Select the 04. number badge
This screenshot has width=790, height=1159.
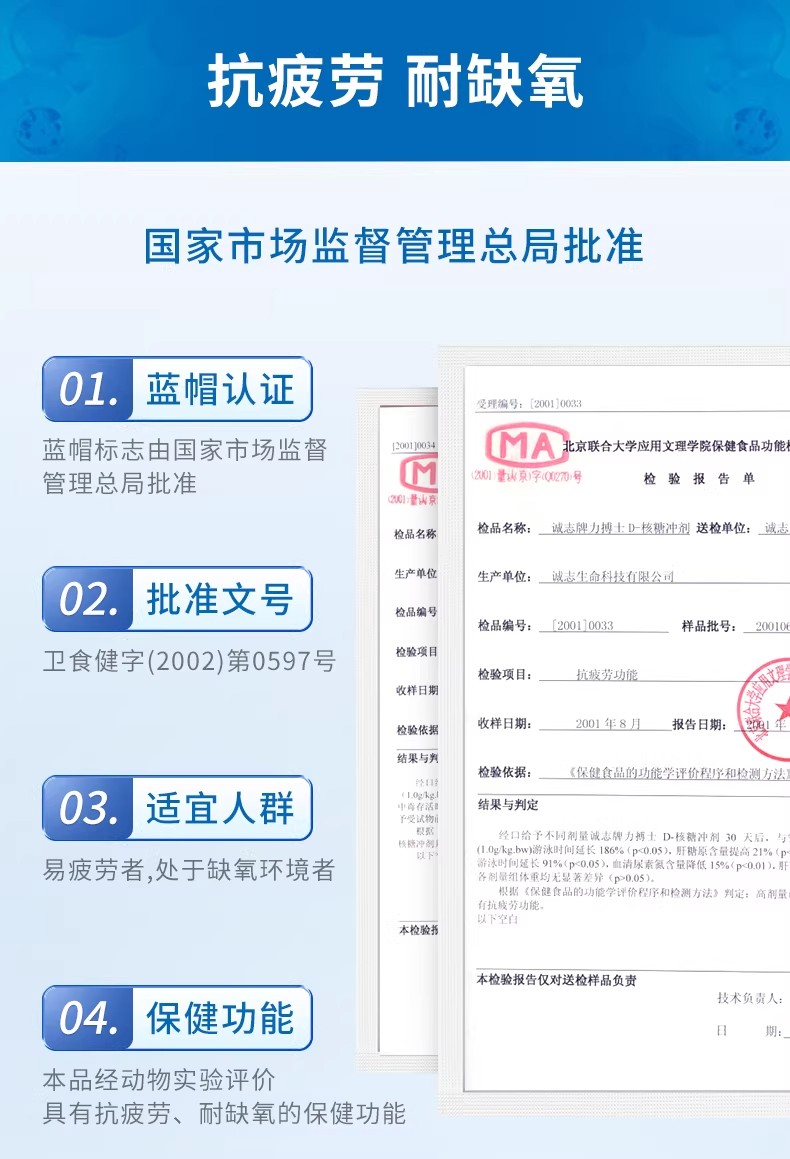click(x=88, y=1019)
